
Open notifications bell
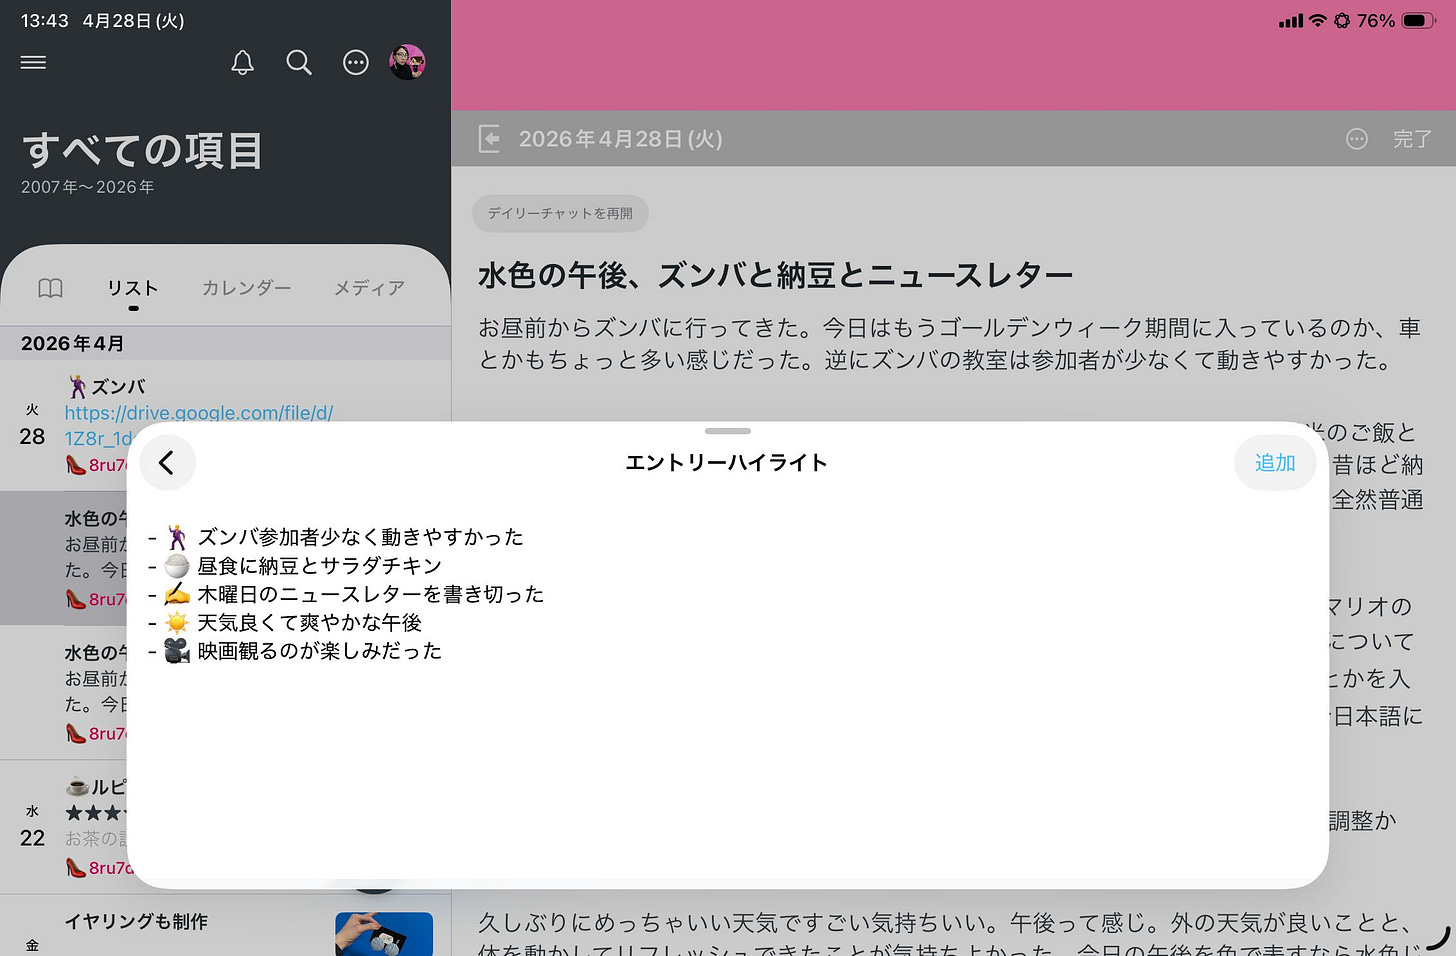pyautogui.click(x=242, y=62)
